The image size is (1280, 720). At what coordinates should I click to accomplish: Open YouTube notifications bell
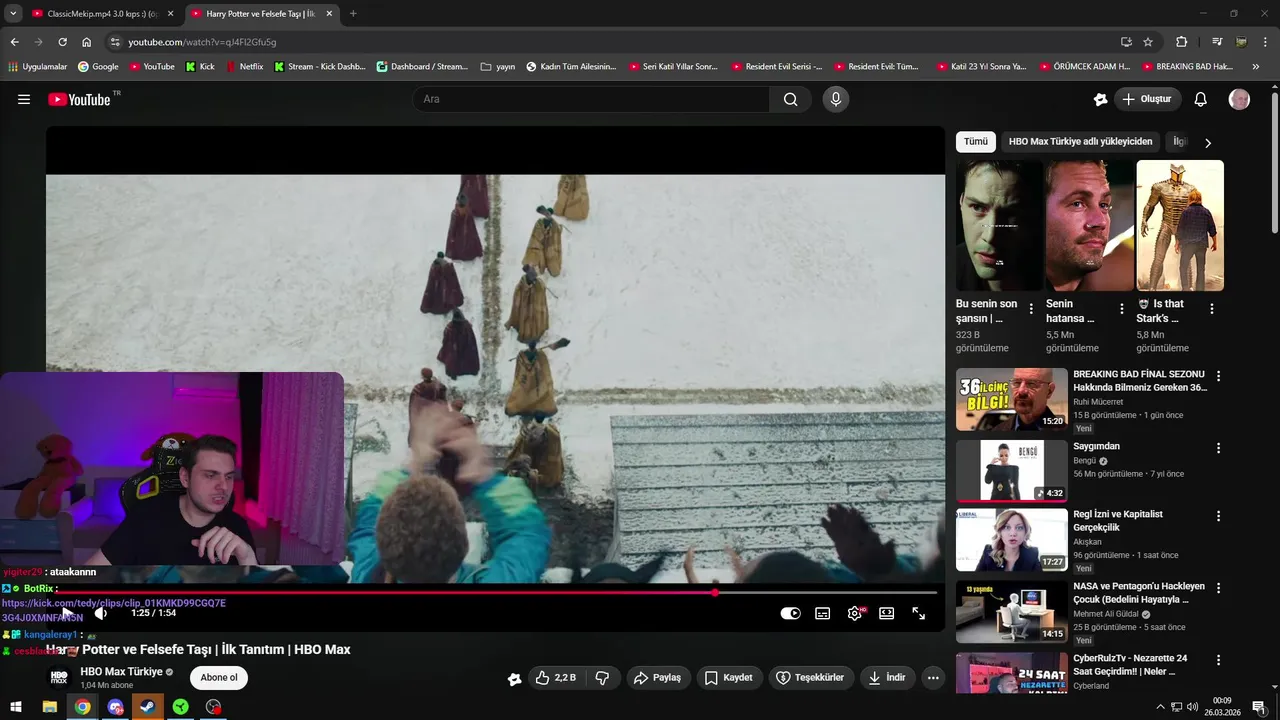tap(1201, 99)
